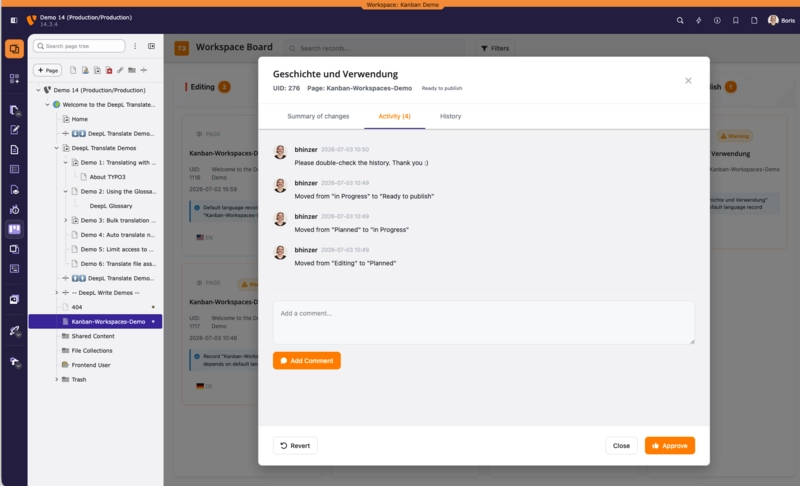Click the lightning bolt cache icon
Image resolution: width=800 pixels, height=486 pixels.
tap(698, 20)
